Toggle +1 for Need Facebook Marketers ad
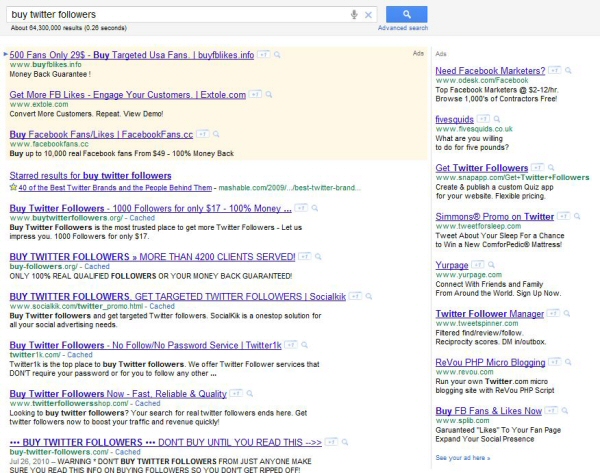 pos(553,70)
